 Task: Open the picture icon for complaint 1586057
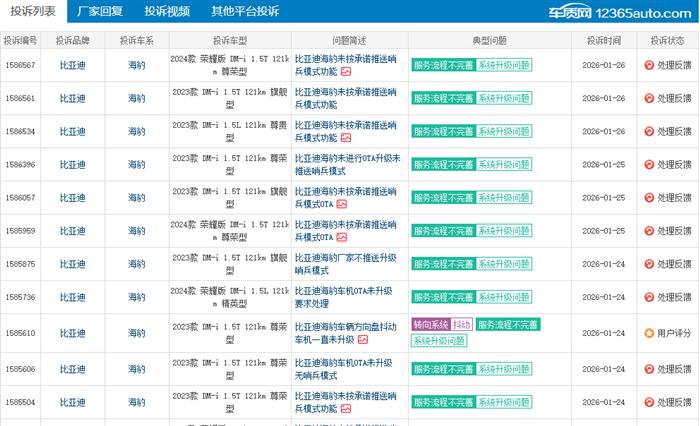pos(342,204)
